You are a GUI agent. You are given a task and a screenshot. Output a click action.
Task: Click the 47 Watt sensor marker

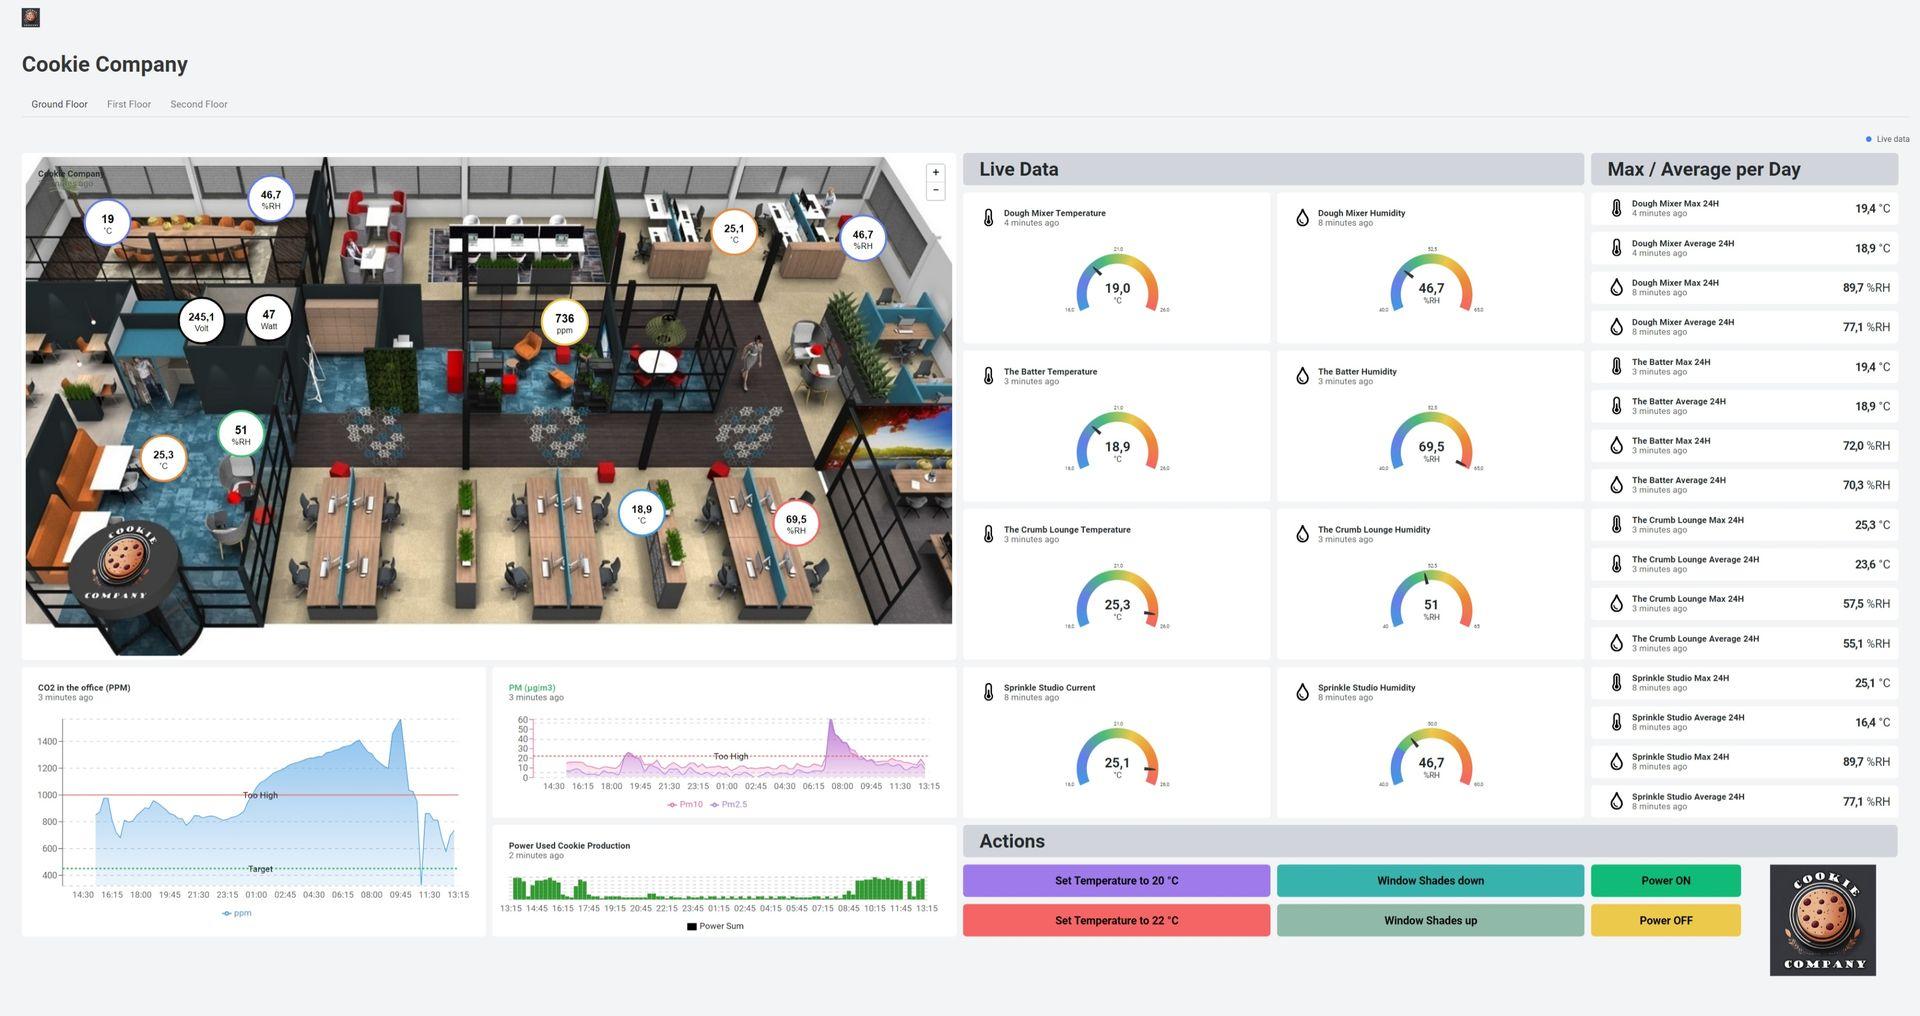click(x=268, y=318)
